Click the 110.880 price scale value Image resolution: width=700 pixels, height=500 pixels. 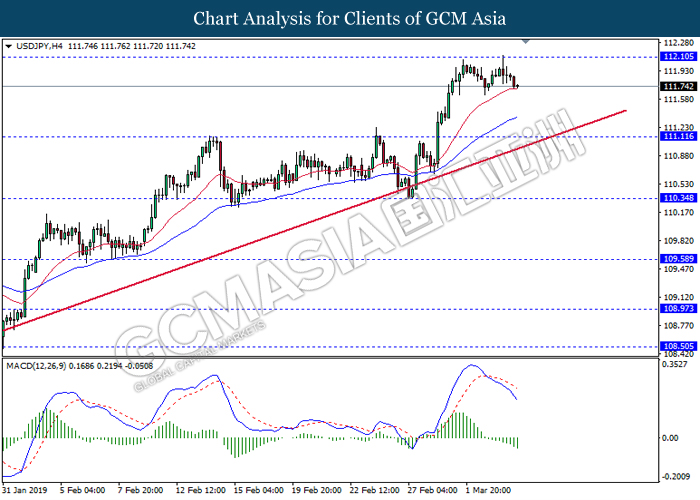(679, 156)
